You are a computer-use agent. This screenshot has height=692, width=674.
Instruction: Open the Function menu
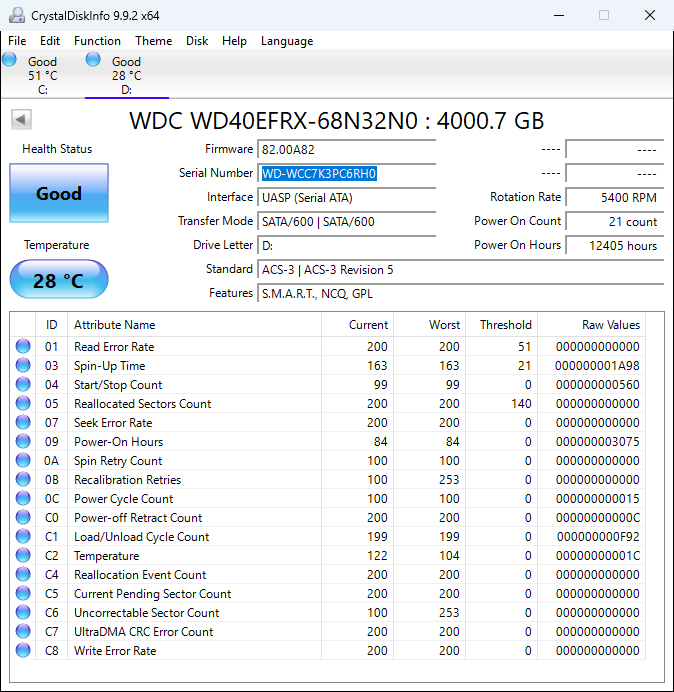(x=98, y=41)
